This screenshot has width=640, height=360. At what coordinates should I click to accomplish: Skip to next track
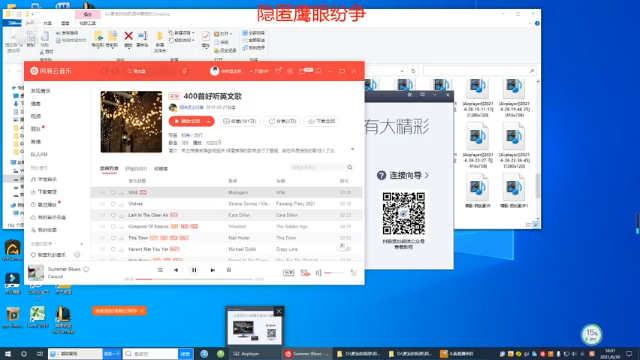pos(213,270)
